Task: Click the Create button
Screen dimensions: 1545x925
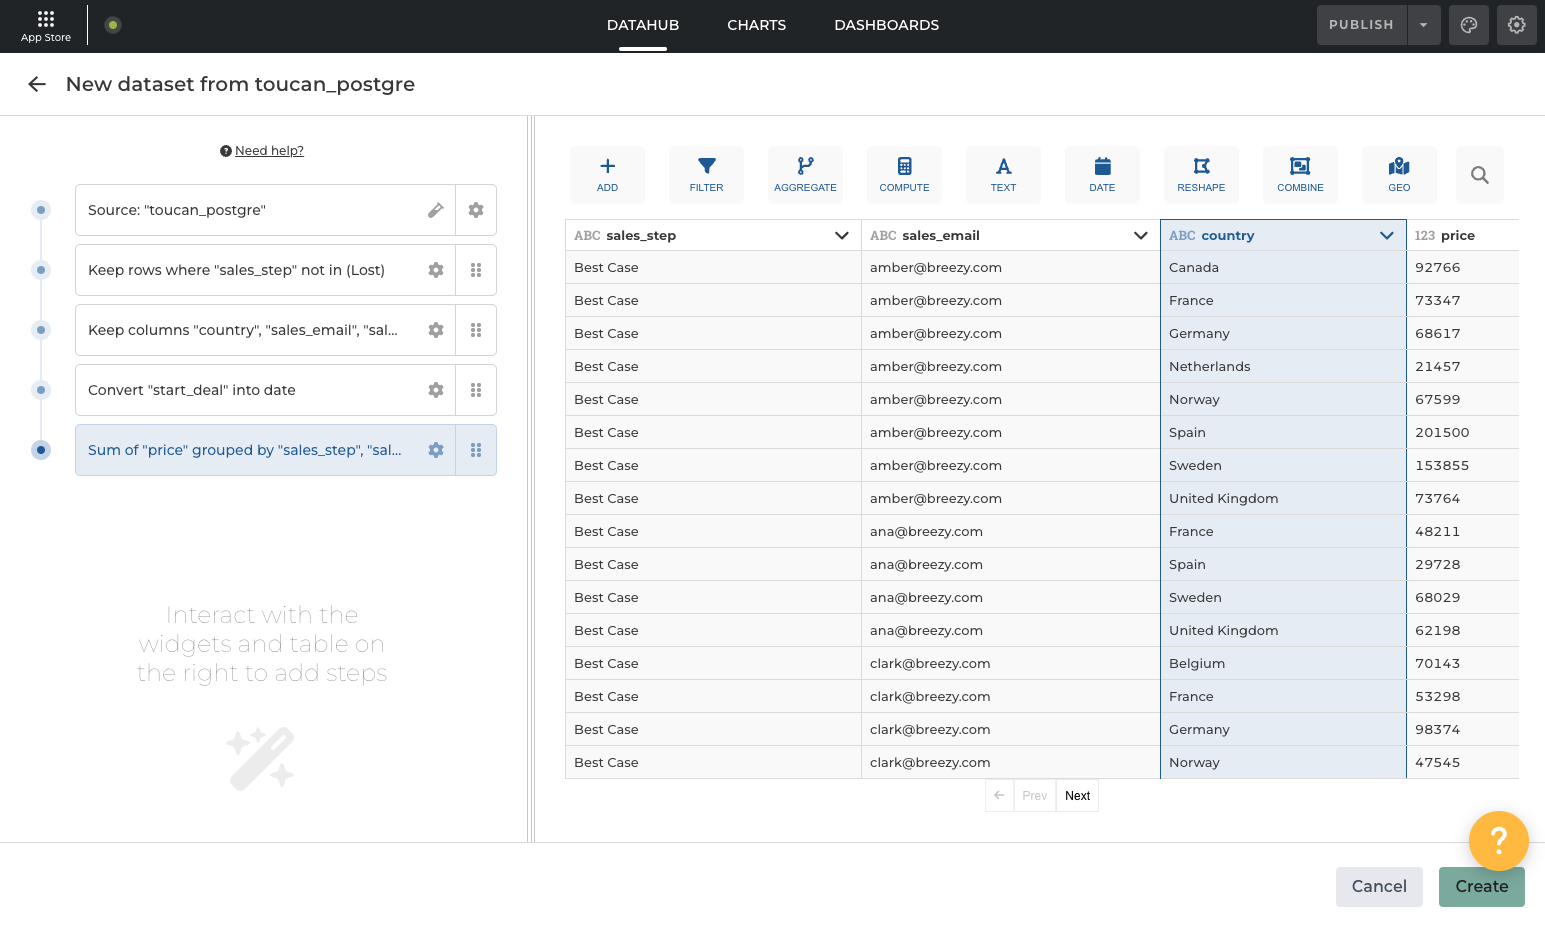Action: (x=1481, y=887)
